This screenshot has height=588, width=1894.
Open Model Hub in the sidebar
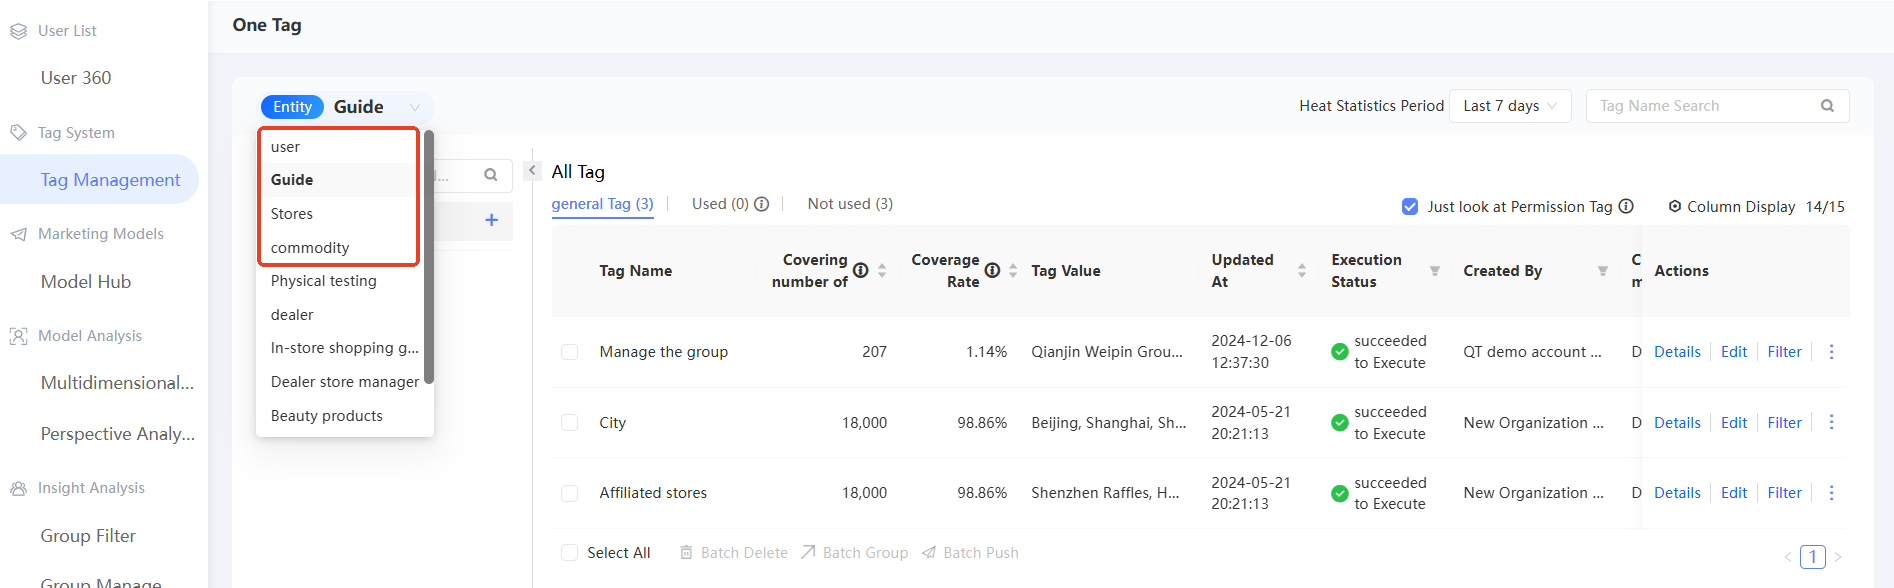[x=86, y=282]
